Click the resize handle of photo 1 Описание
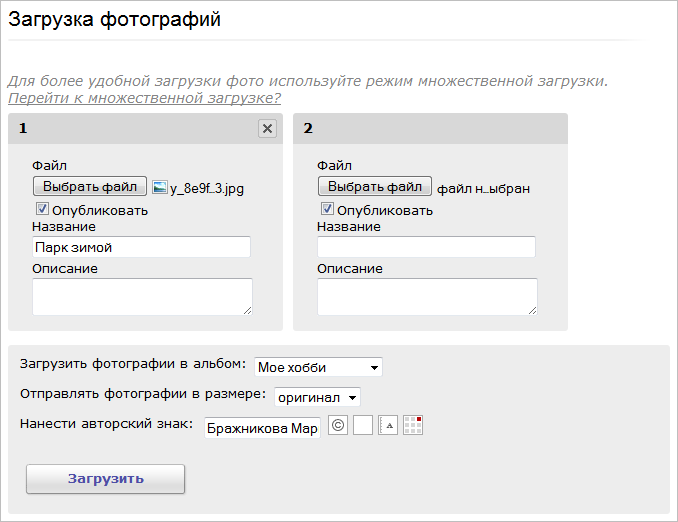 [x=248, y=311]
